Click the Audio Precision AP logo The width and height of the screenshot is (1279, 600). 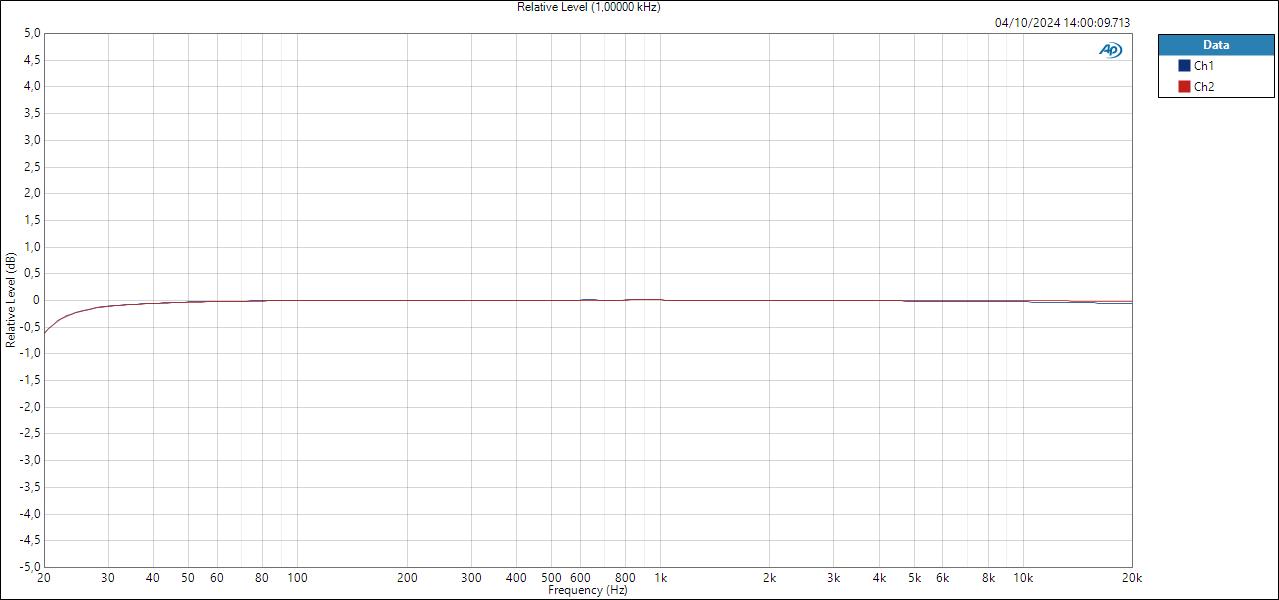coord(1110,47)
